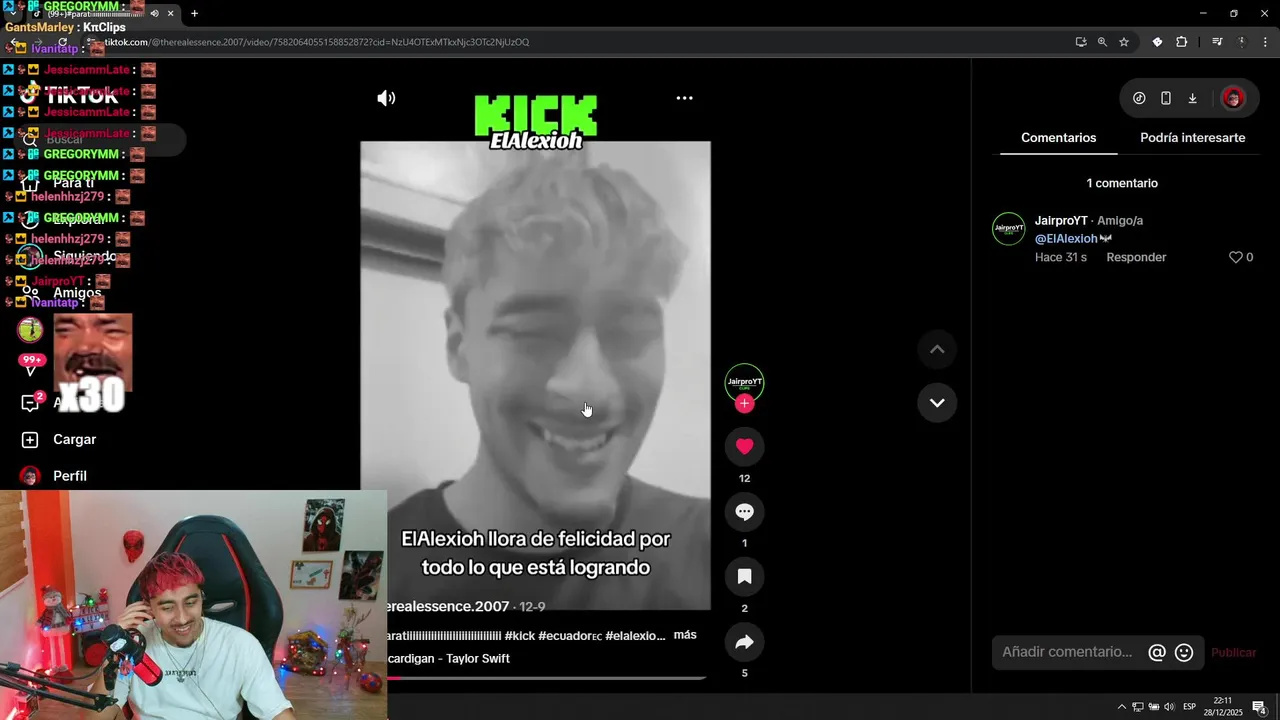This screenshot has height=720, width=1280.
Task: Insert a mention with the @ icon
Action: [1157, 652]
